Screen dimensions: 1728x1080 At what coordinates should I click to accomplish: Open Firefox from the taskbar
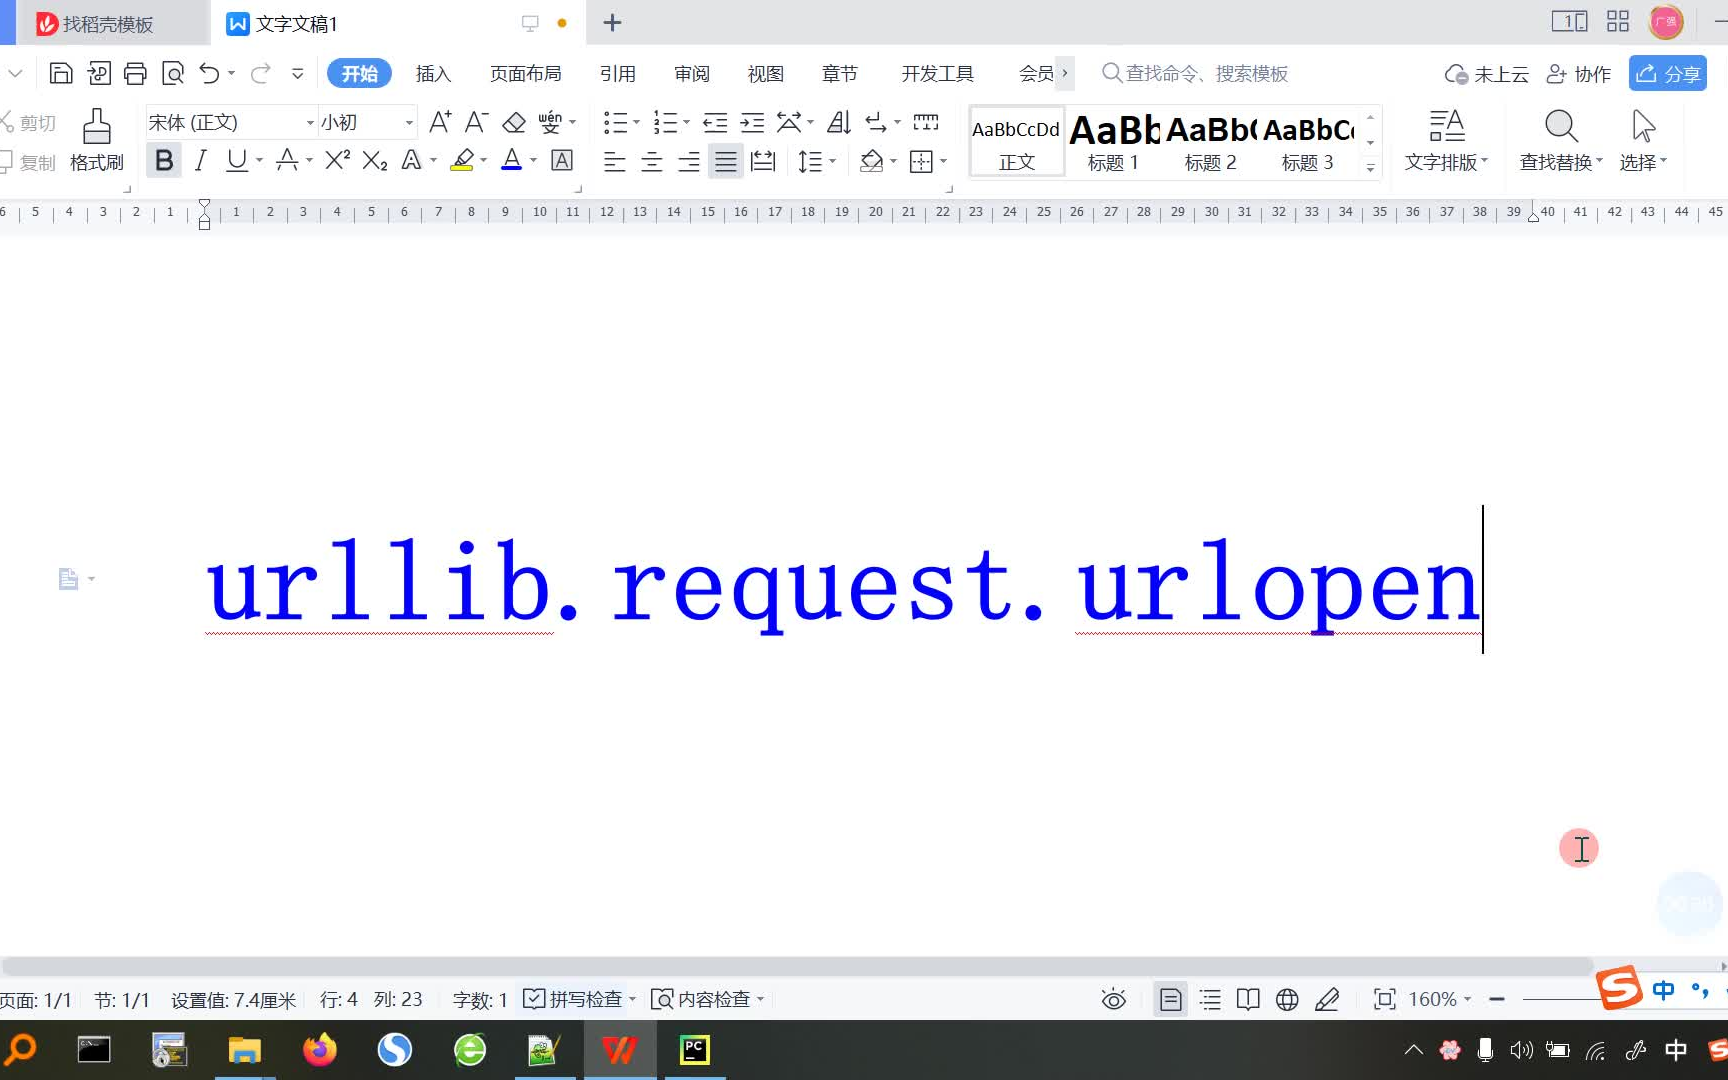click(320, 1050)
